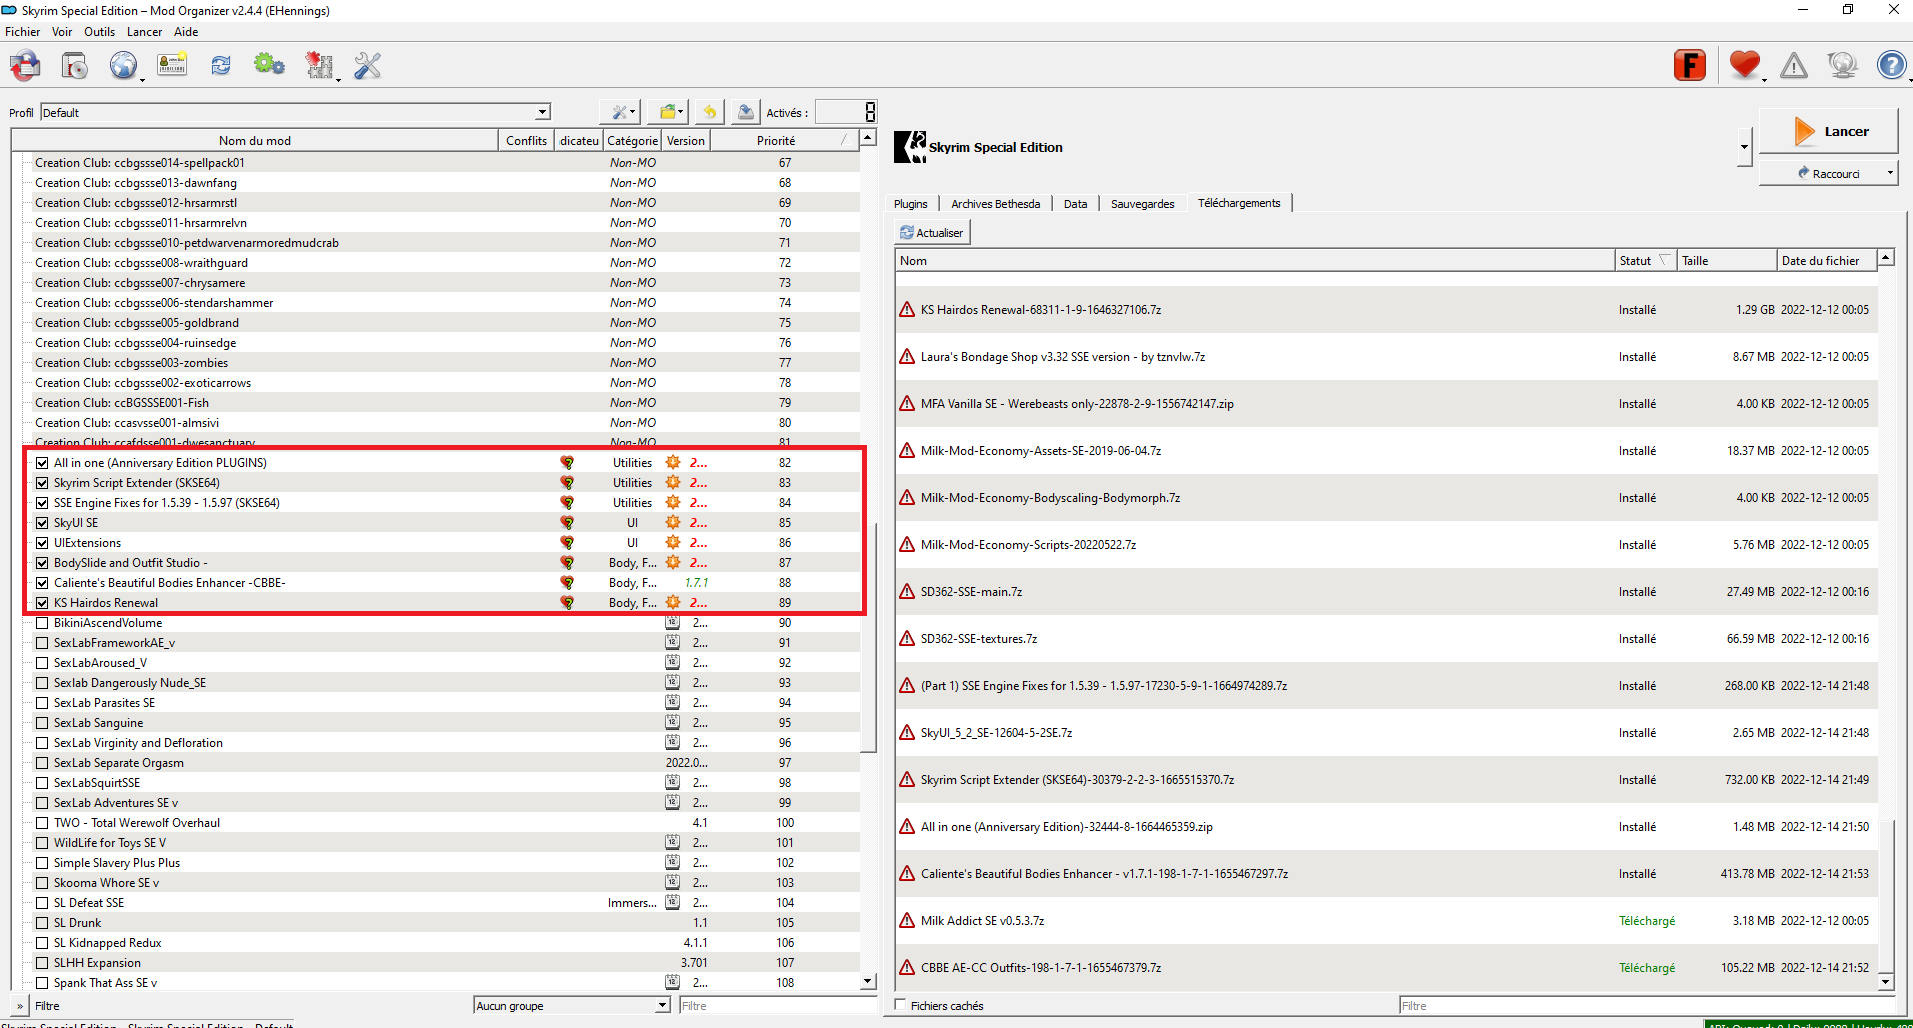Click category icon in BikiniAscendVolume row
1913x1028 pixels.
coord(673,622)
